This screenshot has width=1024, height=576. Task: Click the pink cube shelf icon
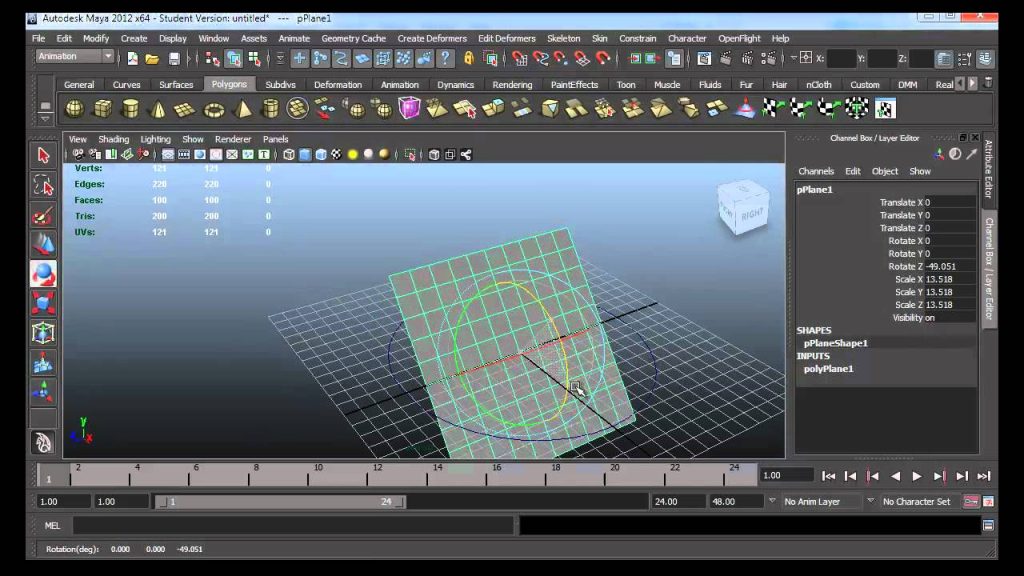[409, 108]
